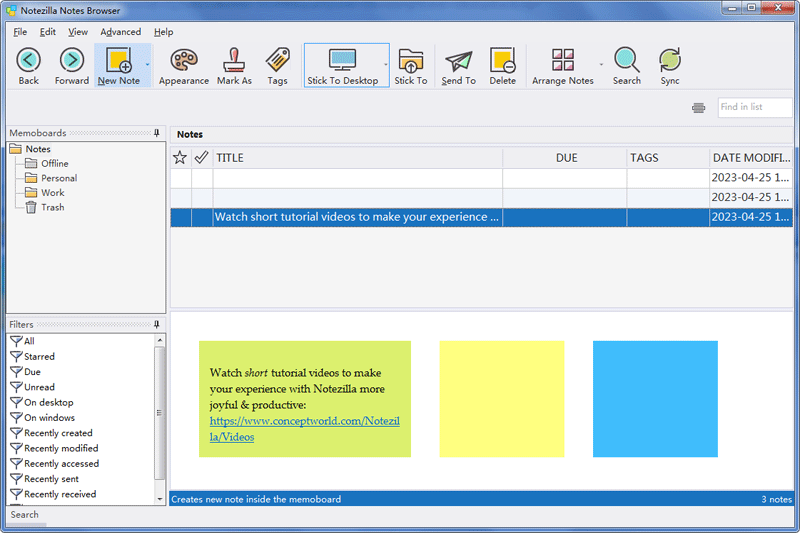
Task: Delete the selected note
Action: point(503,66)
